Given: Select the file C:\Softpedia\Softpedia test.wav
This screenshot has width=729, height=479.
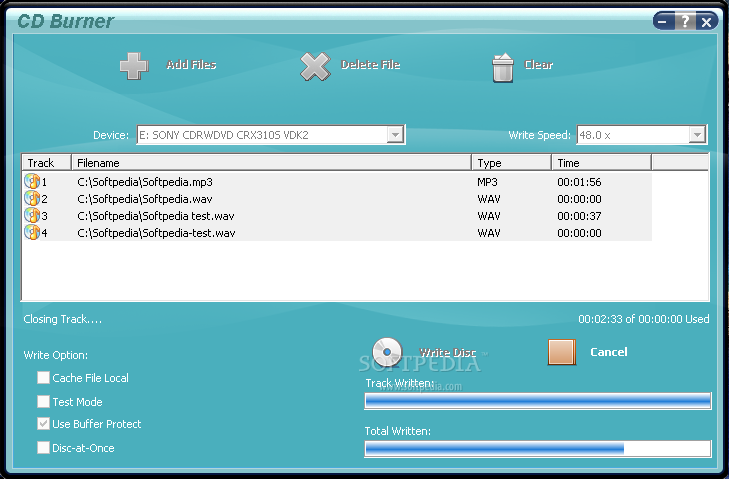Looking at the screenshot, I should click(156, 216).
